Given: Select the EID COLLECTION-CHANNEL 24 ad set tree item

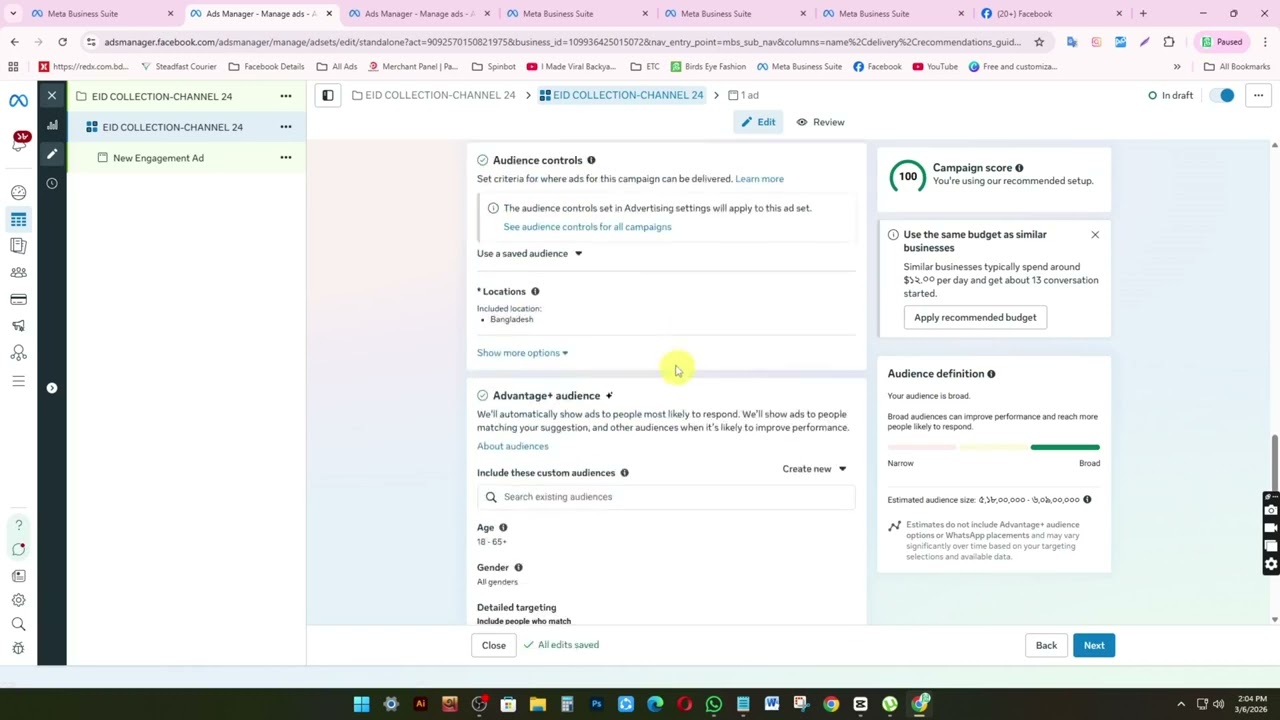Looking at the screenshot, I should tap(172, 127).
